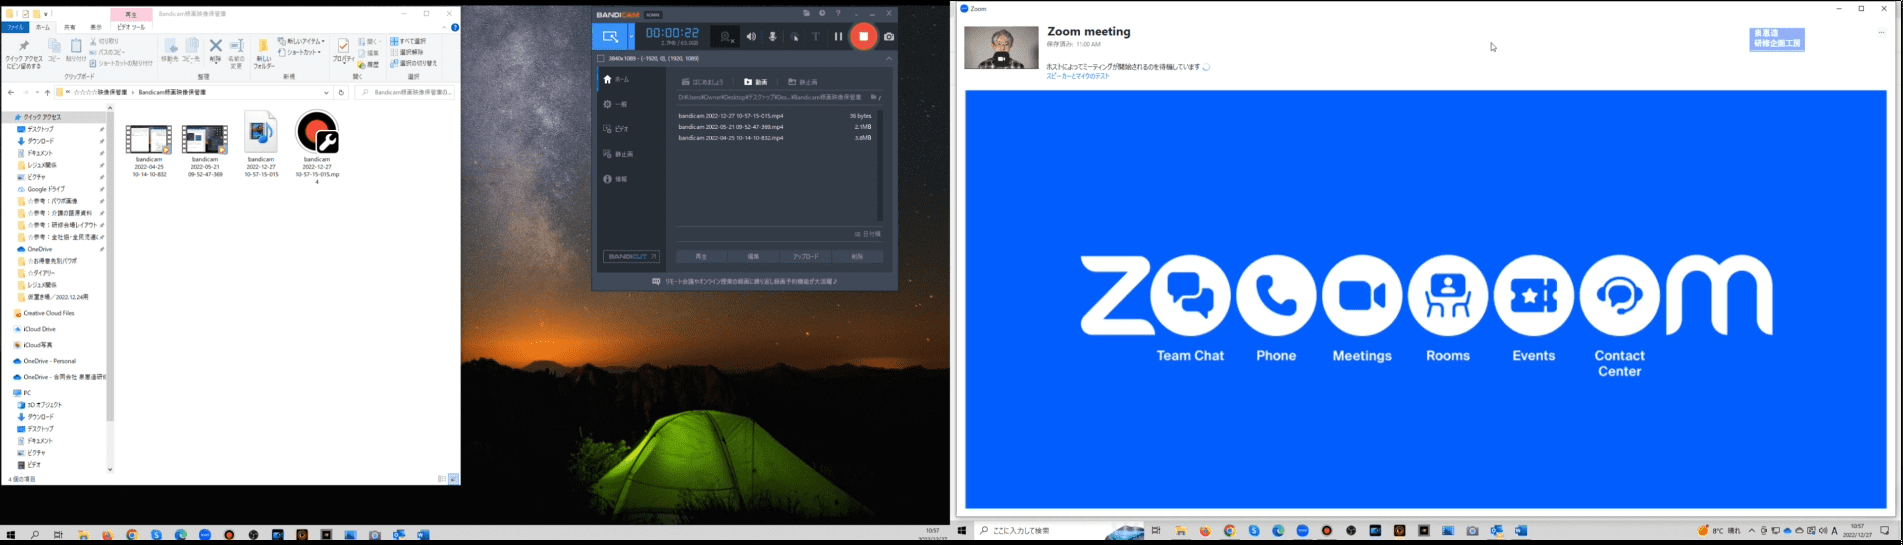
Task: Select bandicam 2022-05-21 09-52-47-369.mp4 in Bandicam list
Action: coord(775,127)
